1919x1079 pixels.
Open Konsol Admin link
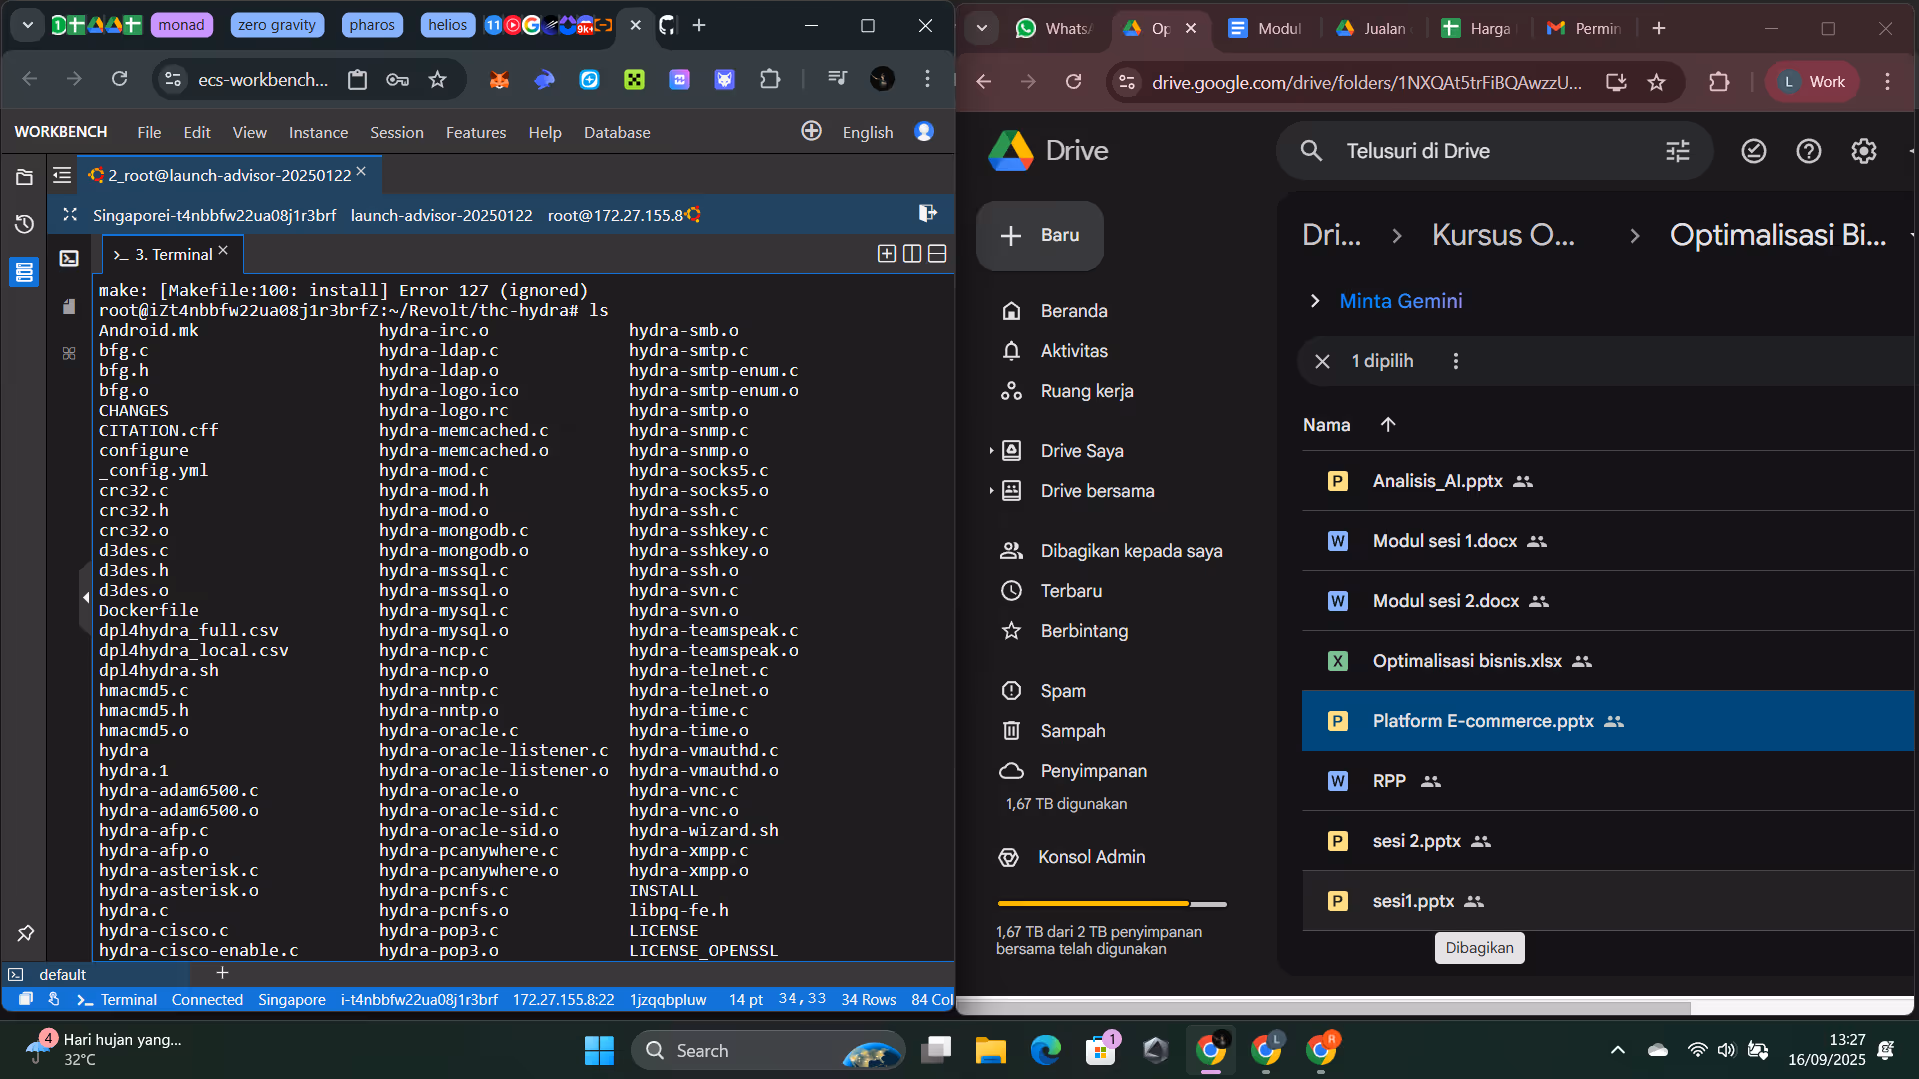click(x=1091, y=857)
